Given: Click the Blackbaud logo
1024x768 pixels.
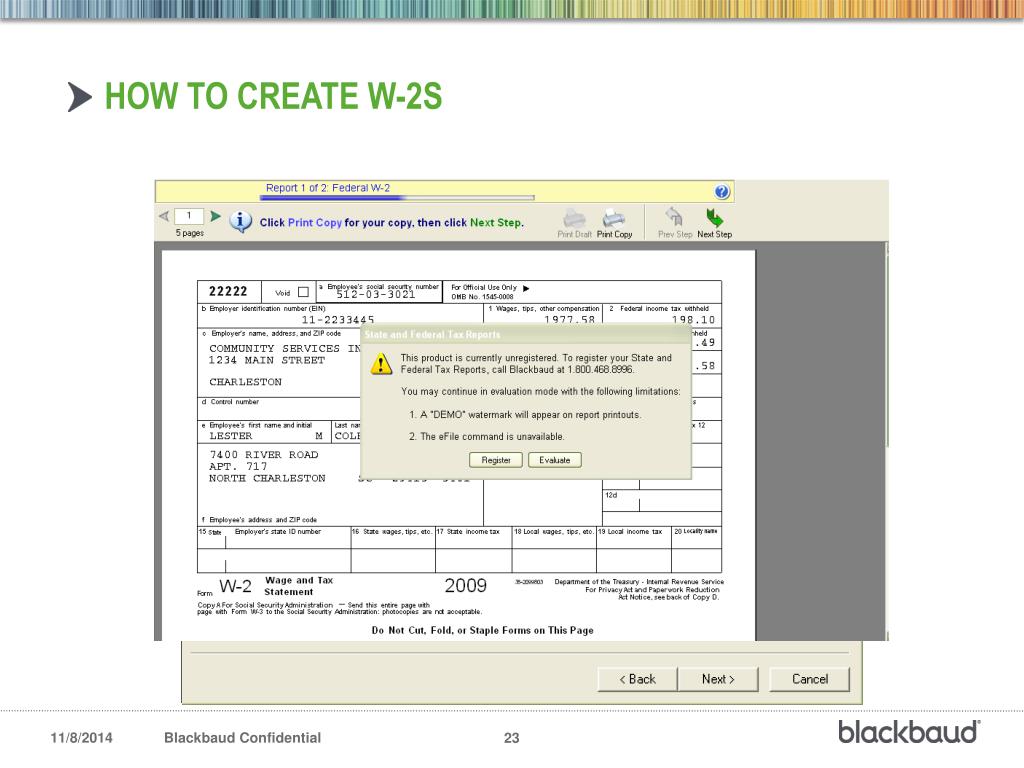Looking at the screenshot, I should point(908,732).
